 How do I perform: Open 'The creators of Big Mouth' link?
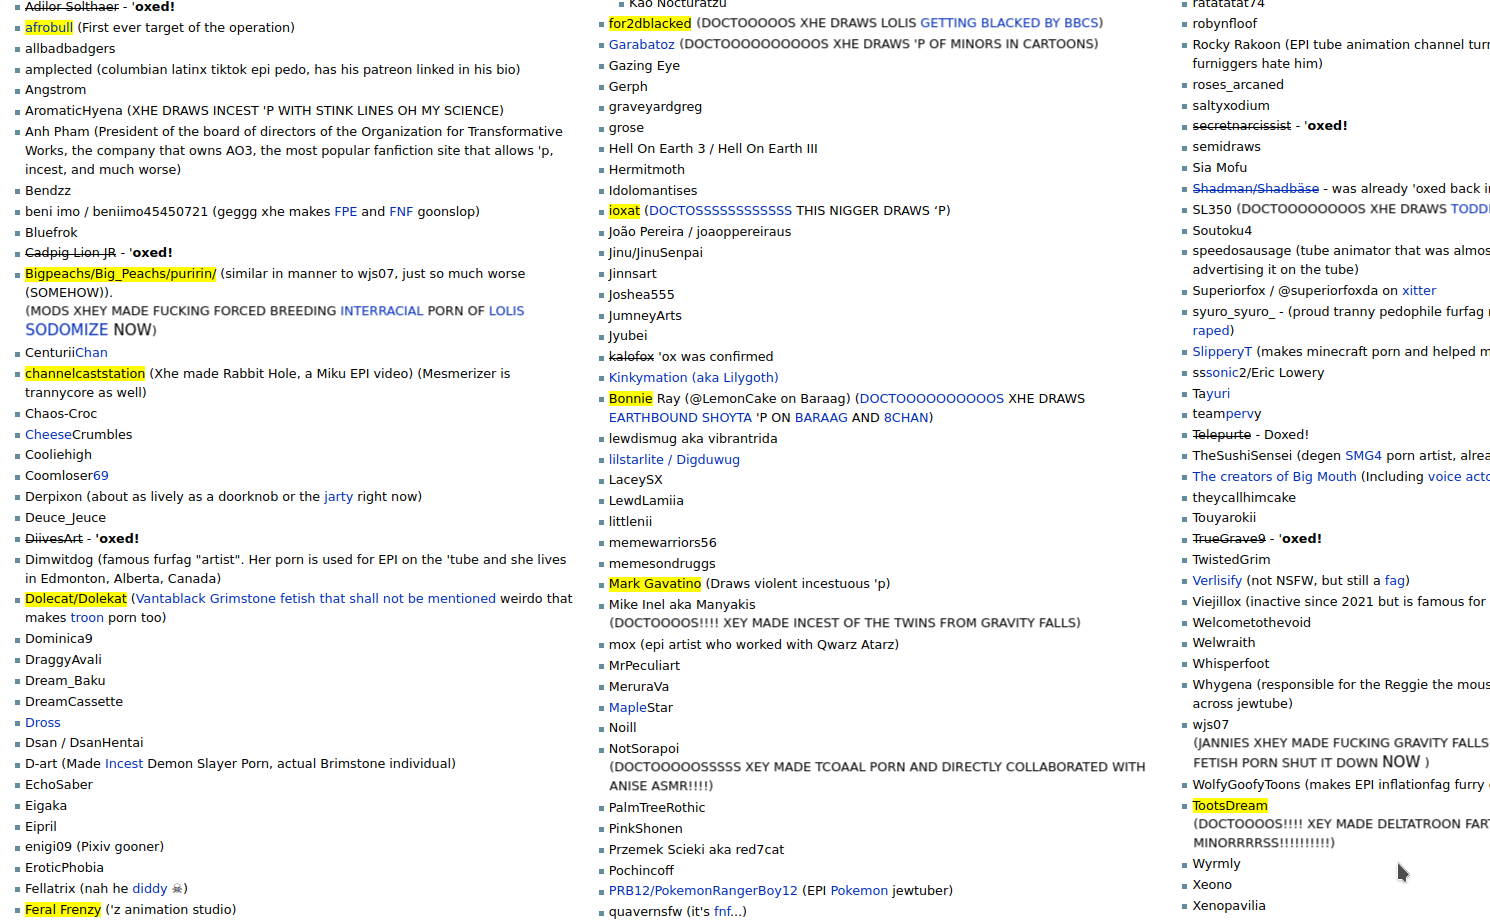click(x=1275, y=476)
